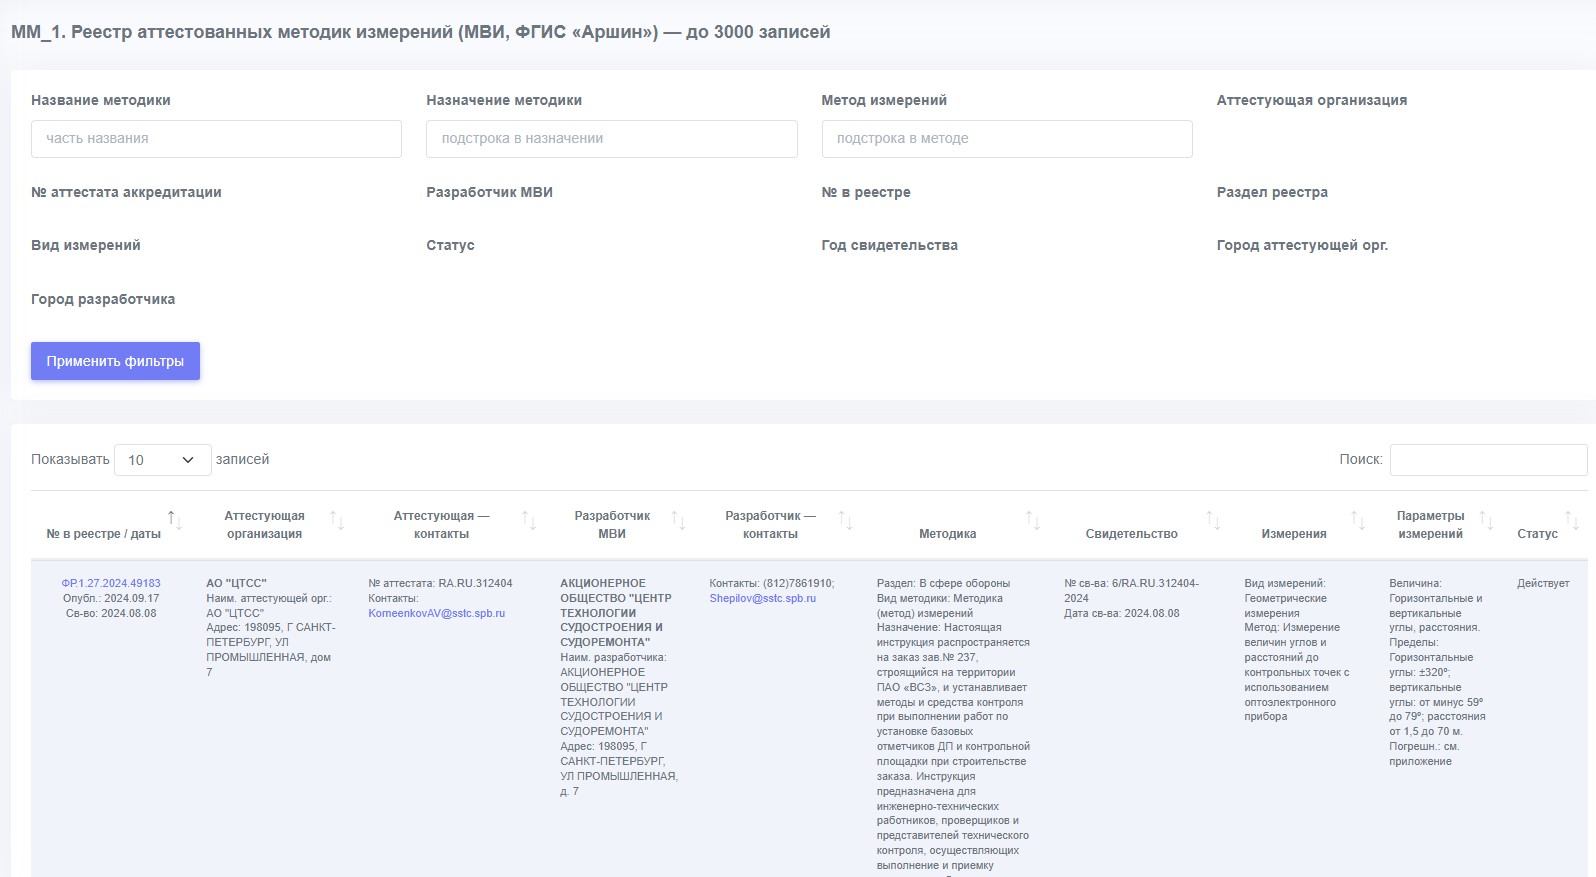Click the Назначение методики text field

[611, 139]
